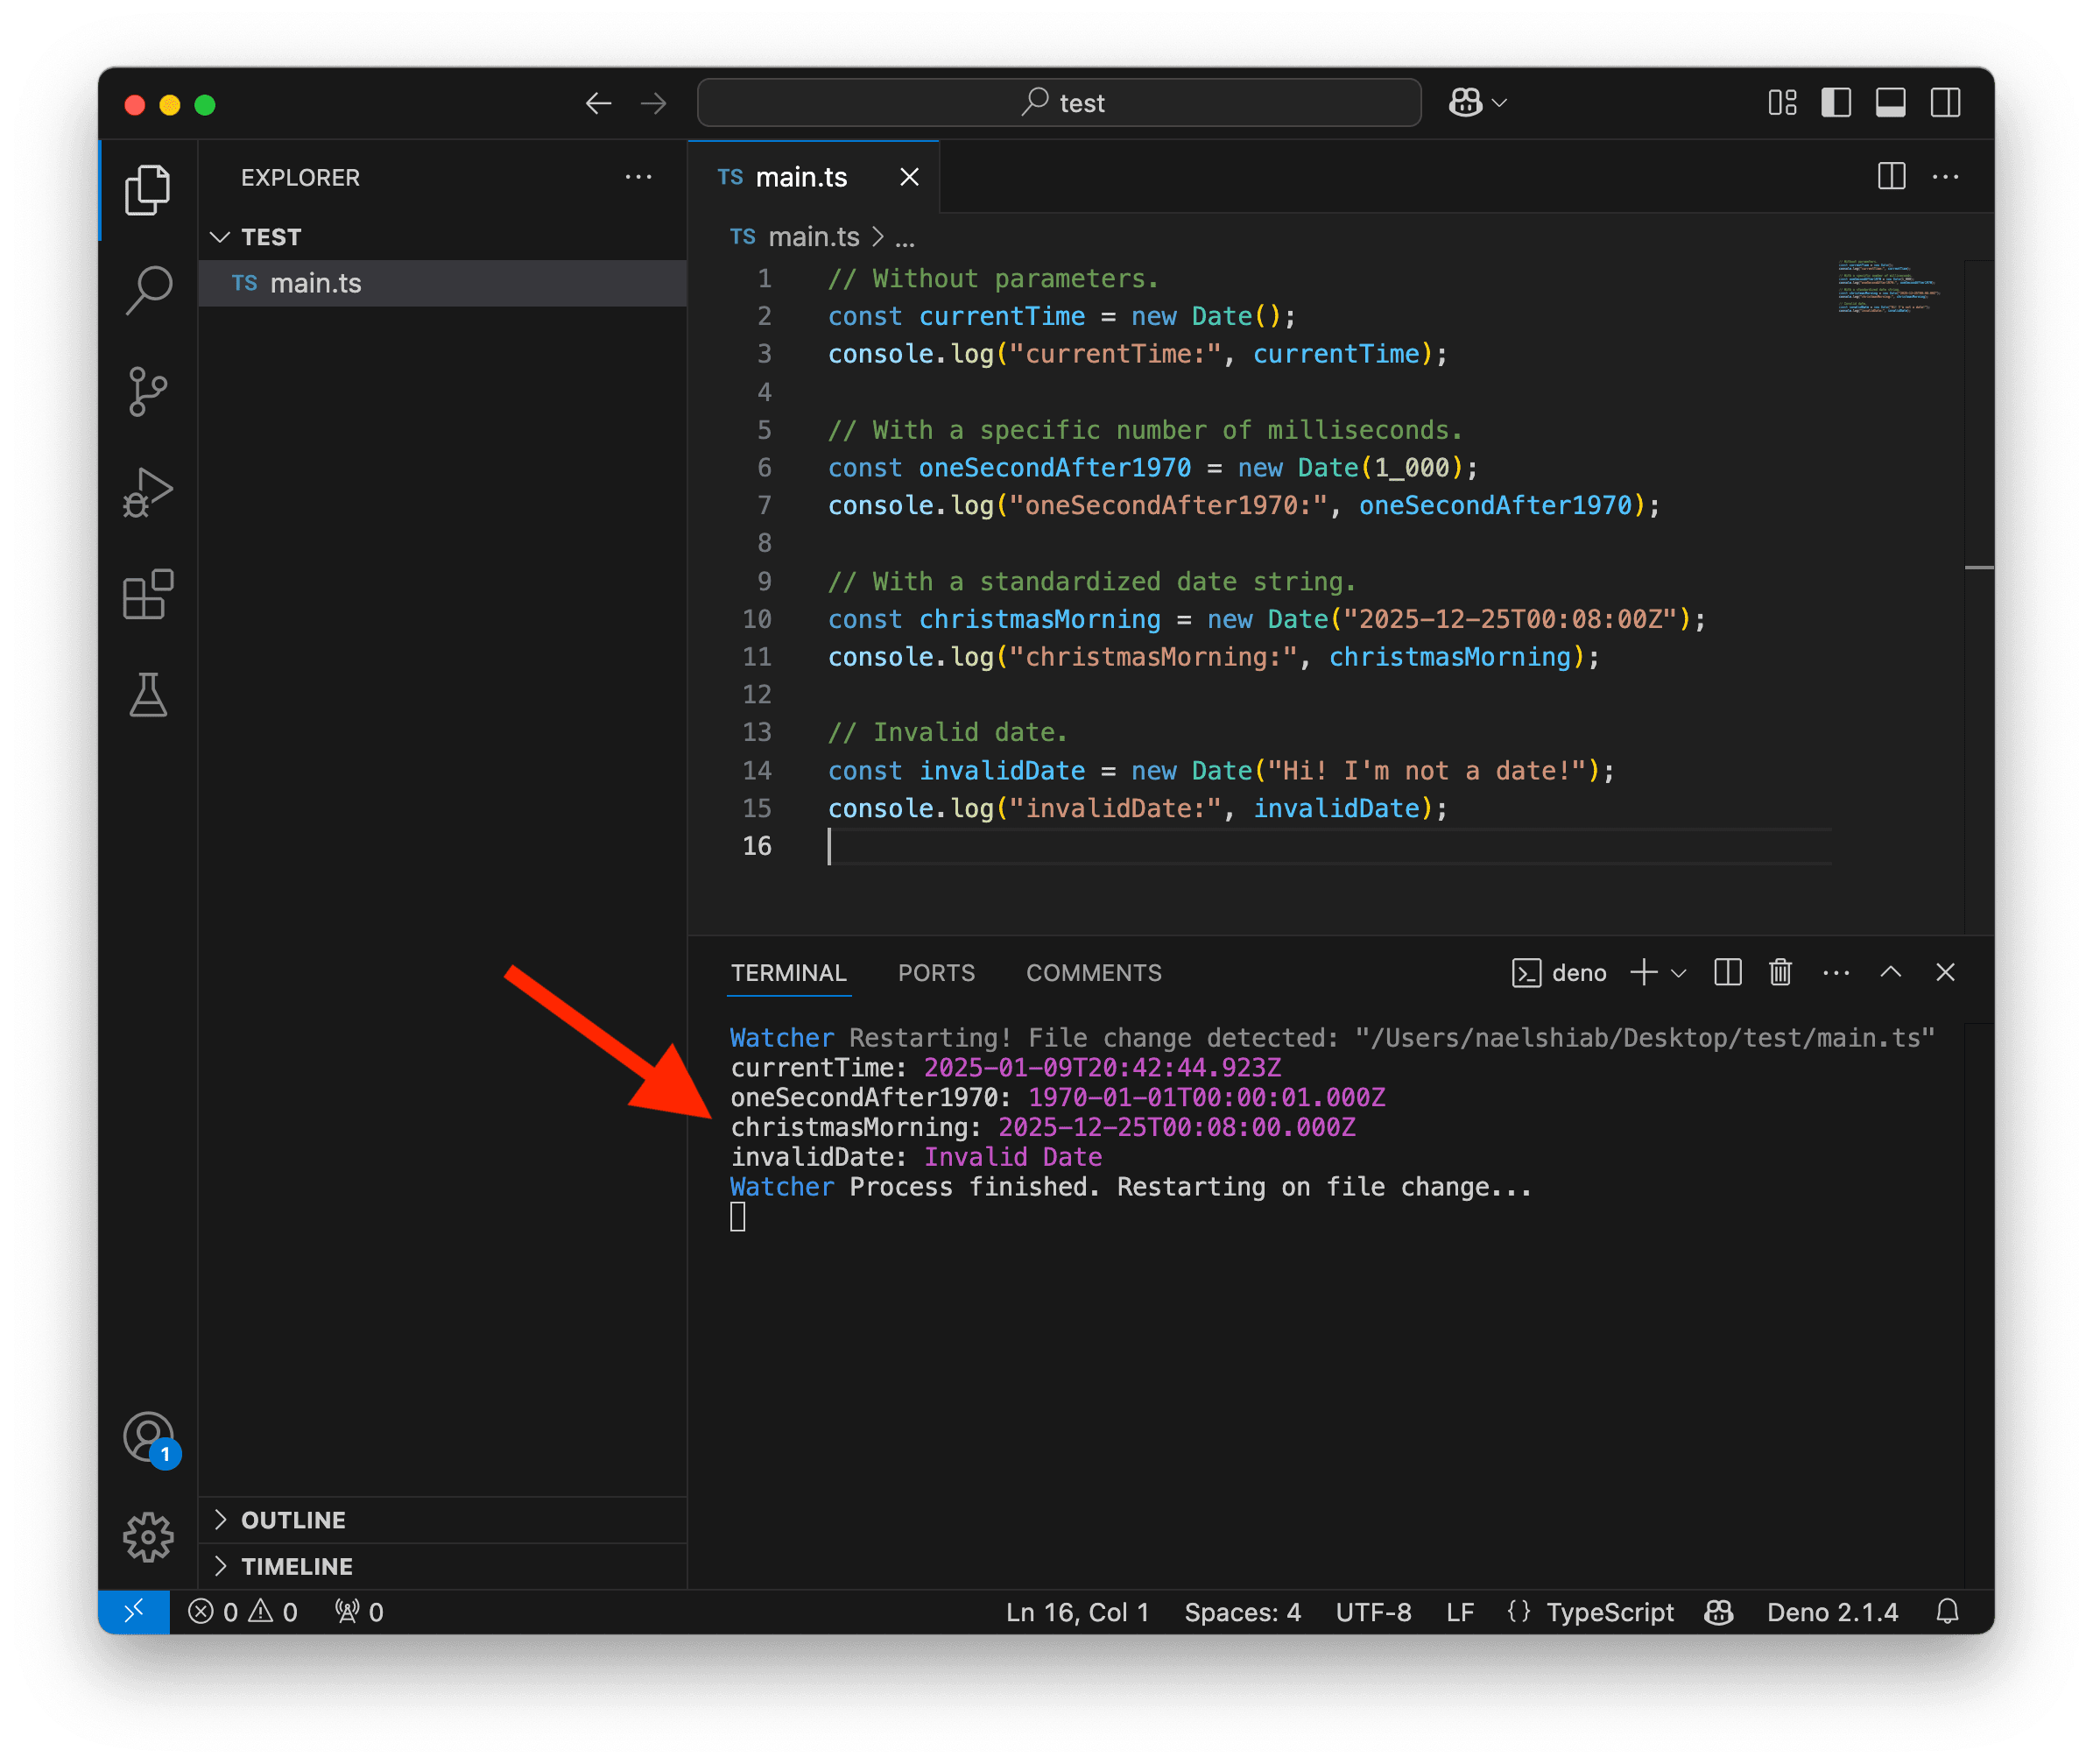This screenshot has width=2093, height=1764.
Task: Switch to the PORTS tab
Action: pyautogui.click(x=936, y=973)
